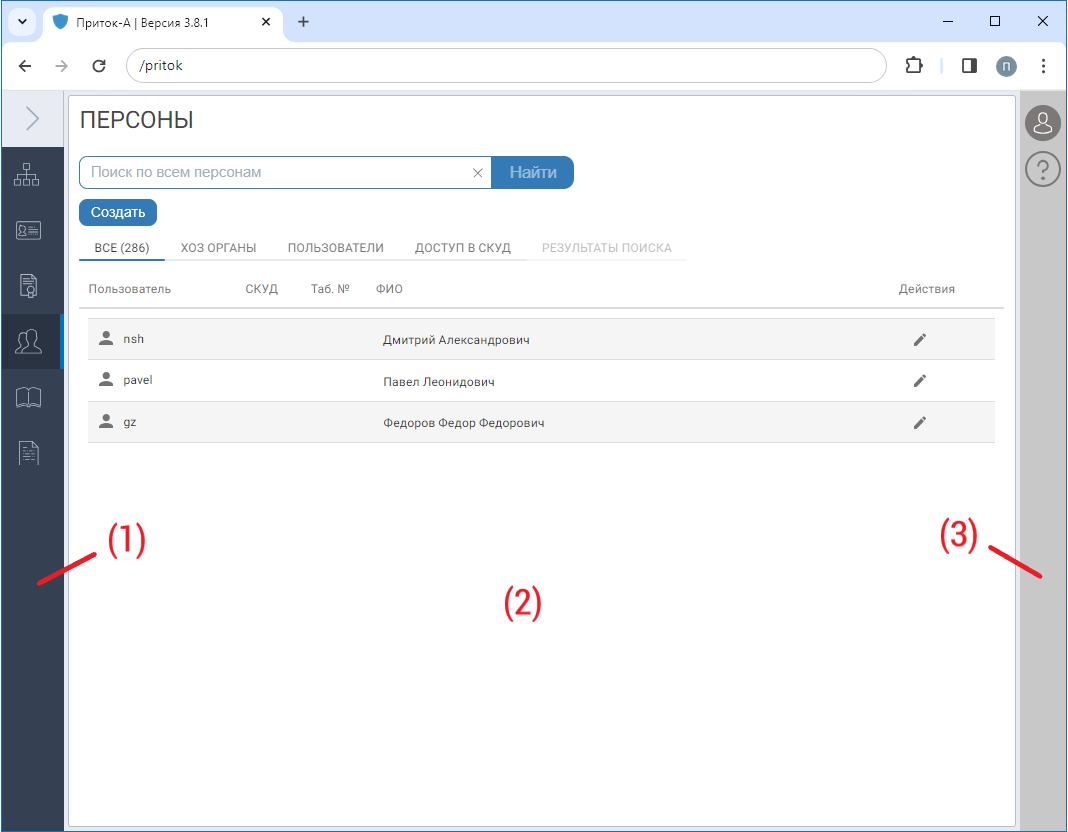Expand the left sidebar with chevron arrow

[32, 118]
